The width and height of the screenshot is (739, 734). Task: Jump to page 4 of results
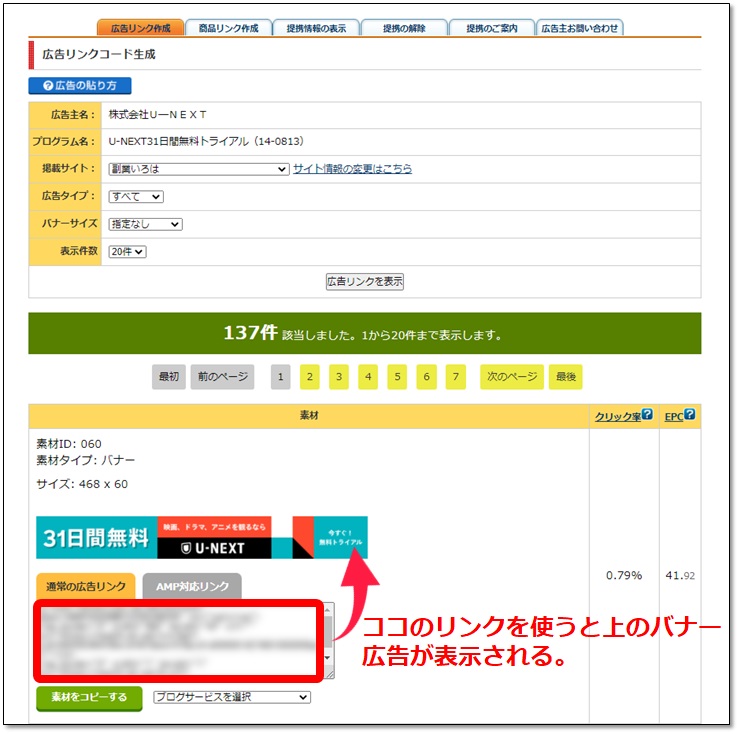point(368,377)
